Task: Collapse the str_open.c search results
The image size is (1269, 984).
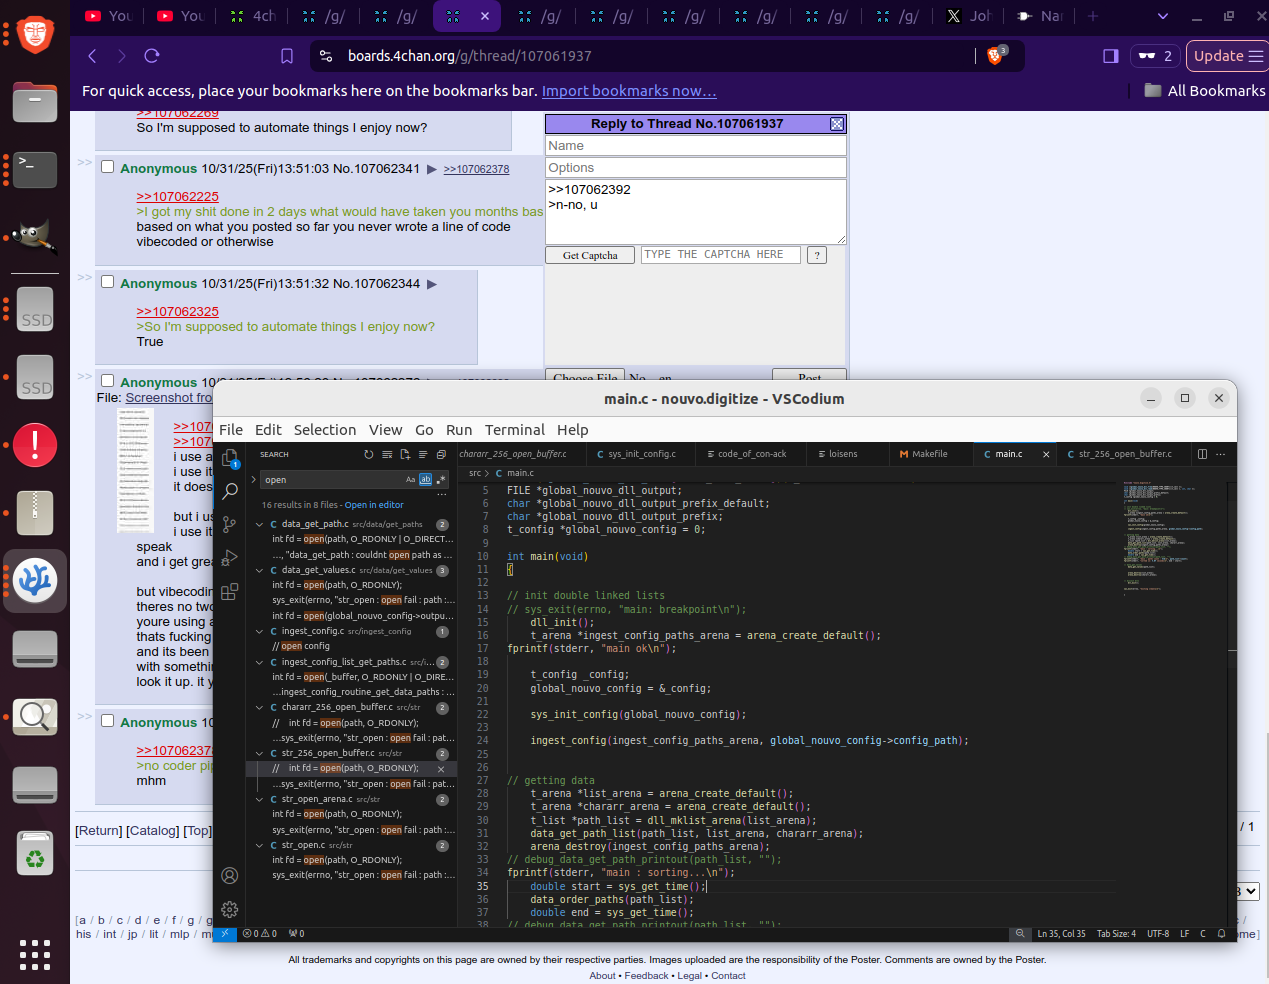Action: [x=260, y=845]
